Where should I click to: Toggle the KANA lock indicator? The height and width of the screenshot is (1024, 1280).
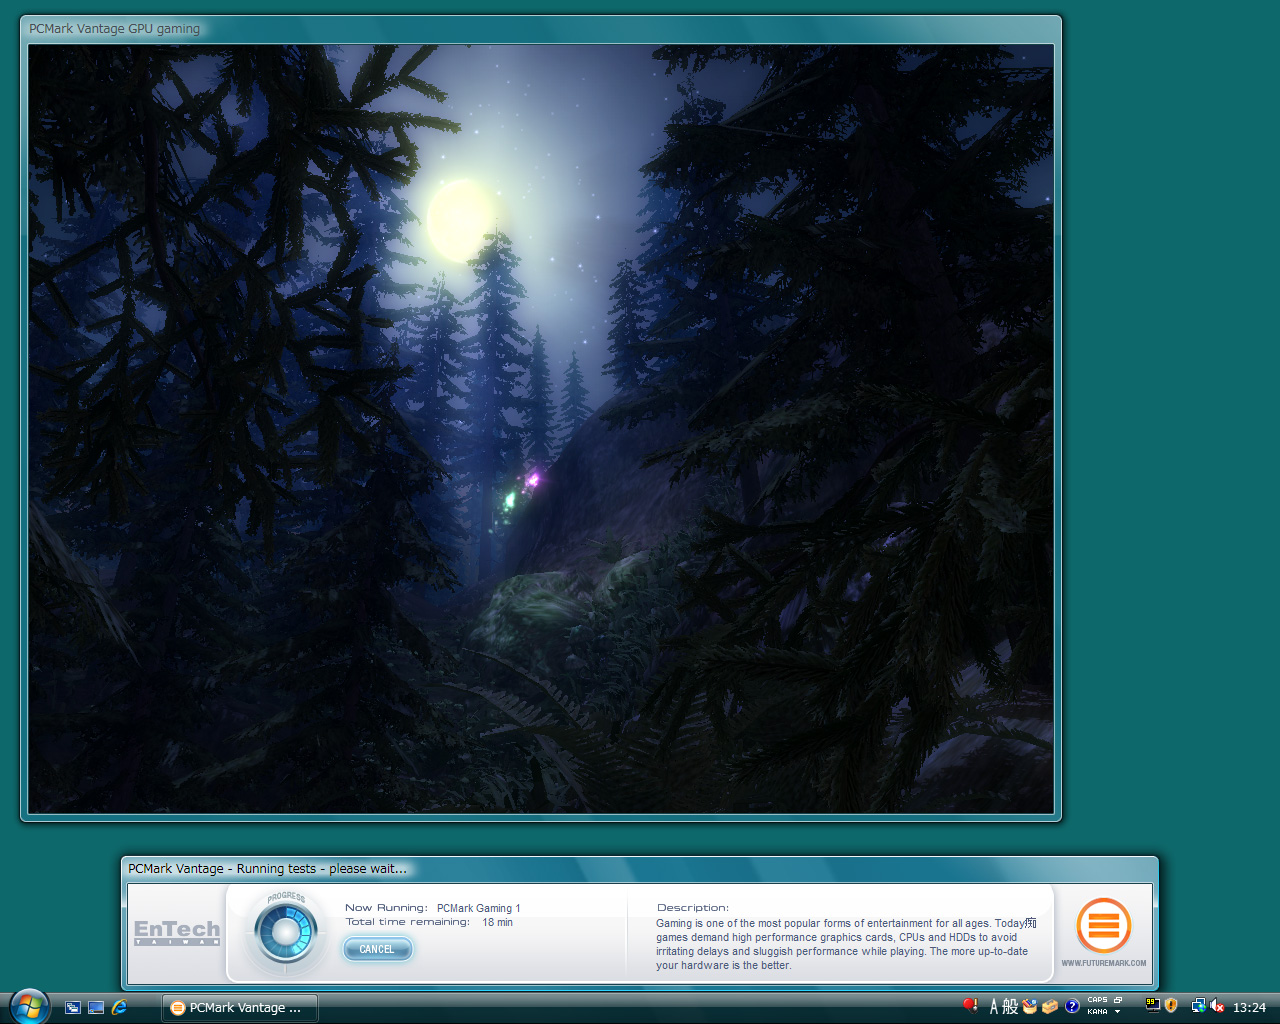point(1097,1012)
